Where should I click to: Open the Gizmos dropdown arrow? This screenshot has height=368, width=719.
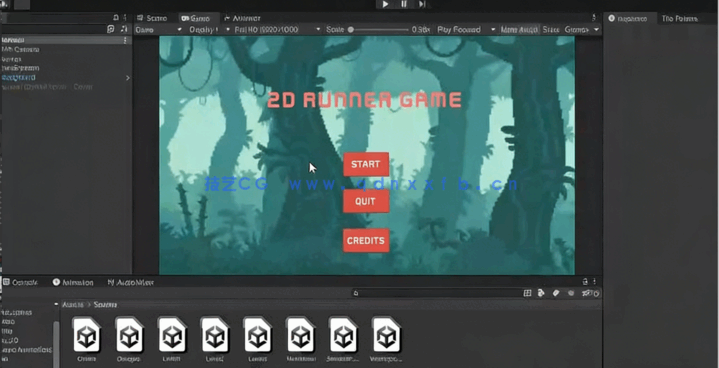coord(596,30)
